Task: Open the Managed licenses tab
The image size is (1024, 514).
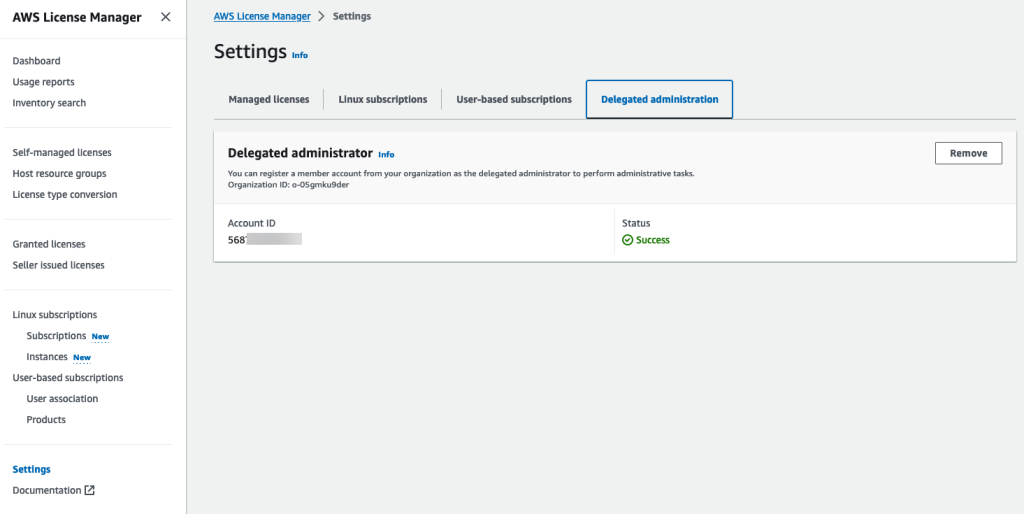Action: click(x=269, y=99)
